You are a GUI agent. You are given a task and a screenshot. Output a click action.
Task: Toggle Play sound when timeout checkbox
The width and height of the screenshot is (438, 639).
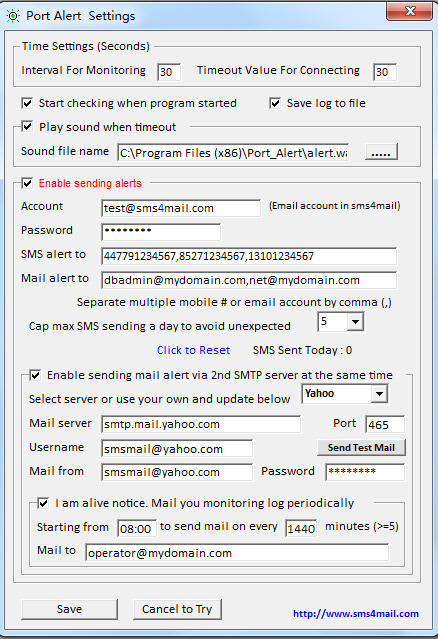pyautogui.click(x=27, y=127)
